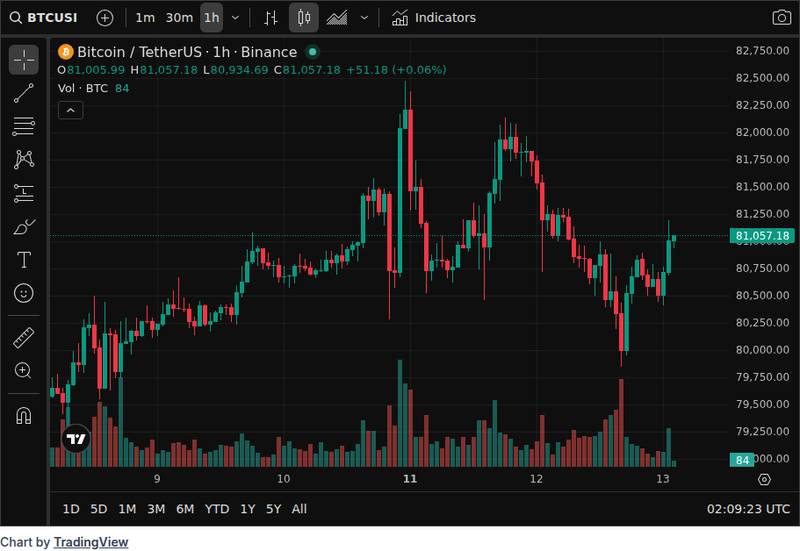Take a snapshot with the camera icon
Viewport: 800px width, 551px height.
click(781, 18)
